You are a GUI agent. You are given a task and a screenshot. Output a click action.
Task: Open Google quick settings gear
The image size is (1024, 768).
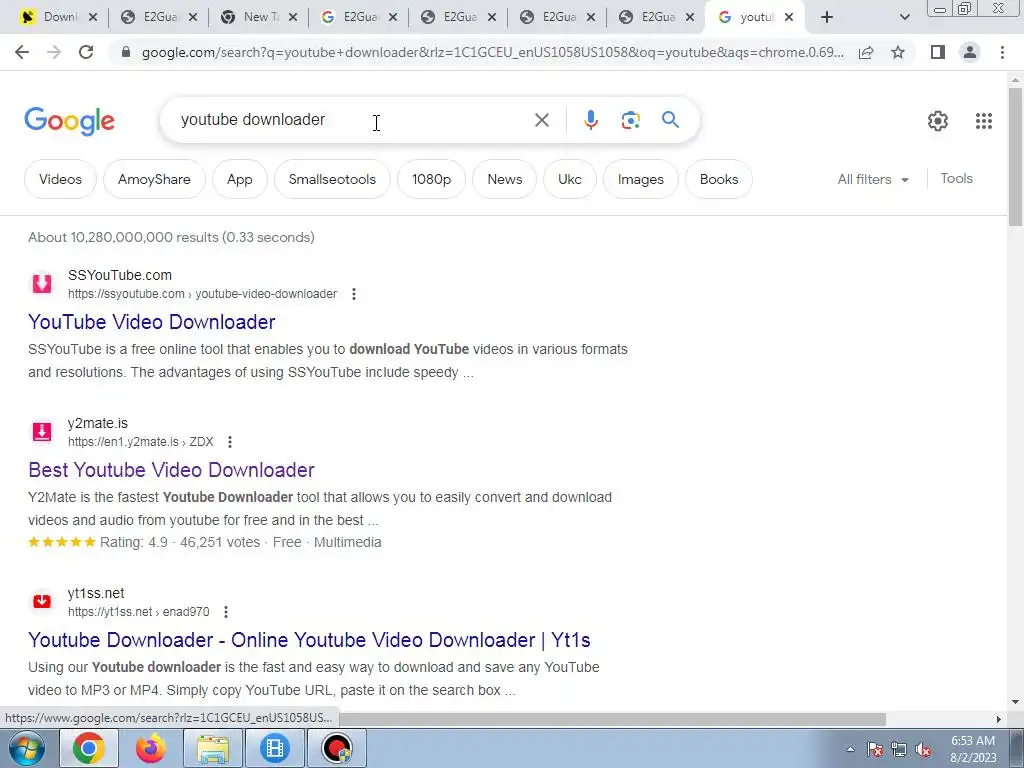coord(938,120)
